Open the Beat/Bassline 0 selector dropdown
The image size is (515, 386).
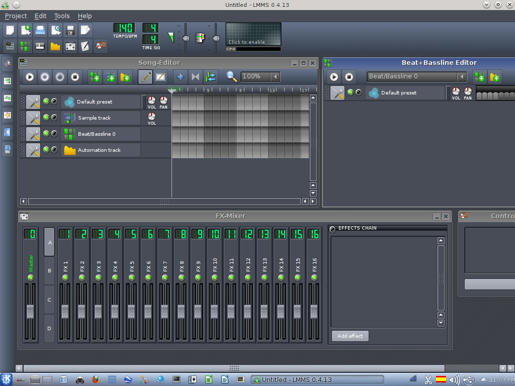pyautogui.click(x=417, y=77)
